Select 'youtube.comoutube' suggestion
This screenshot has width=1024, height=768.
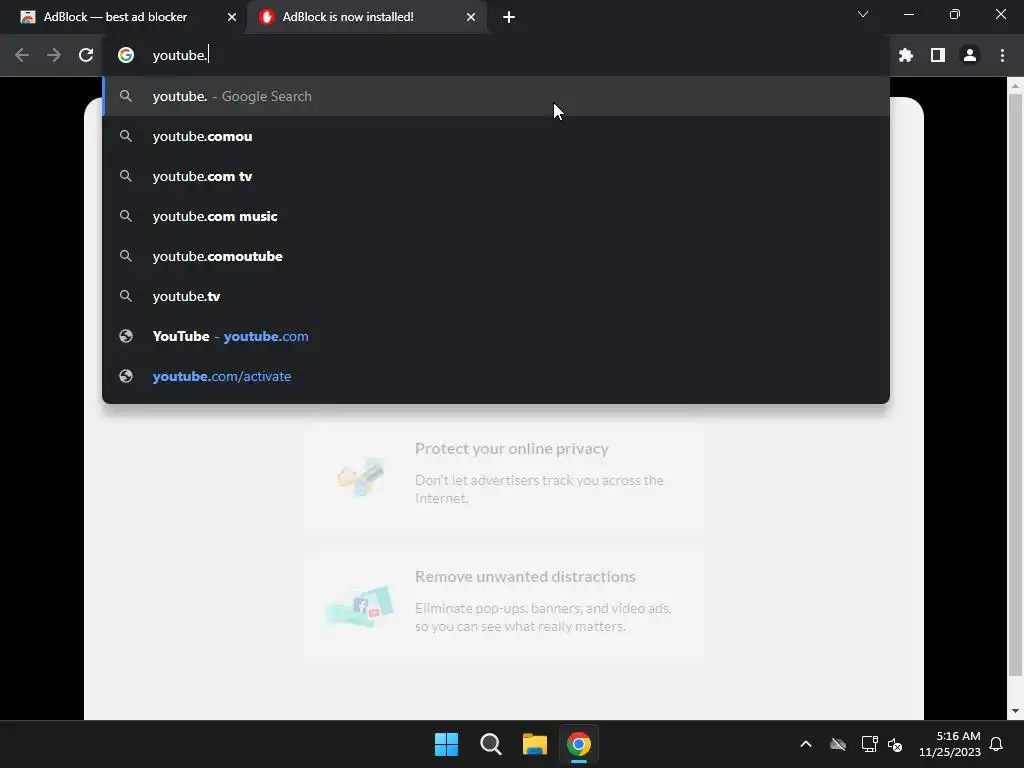[x=496, y=256]
